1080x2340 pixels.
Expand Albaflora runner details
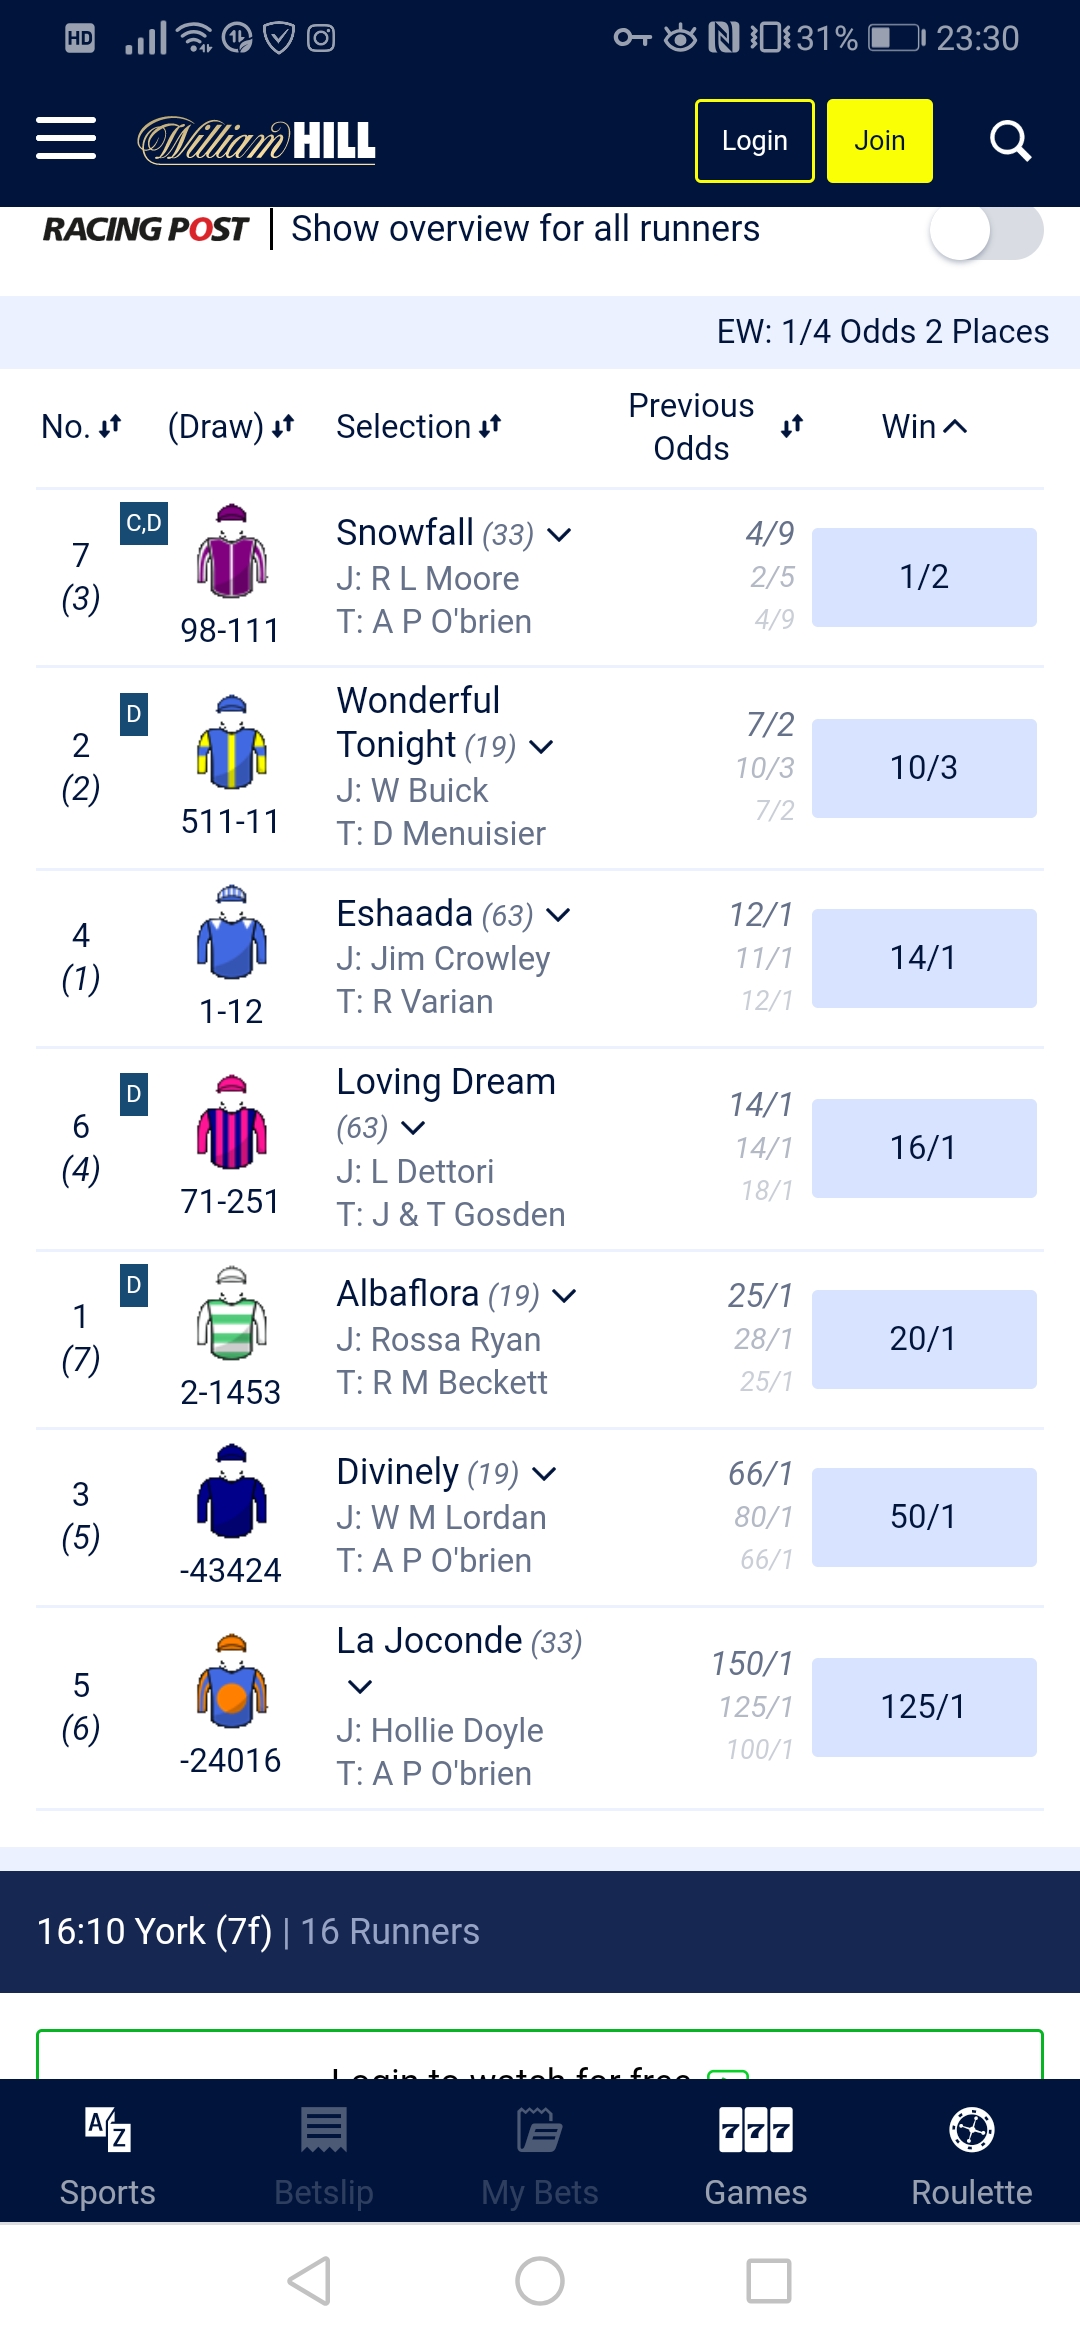tap(565, 1296)
